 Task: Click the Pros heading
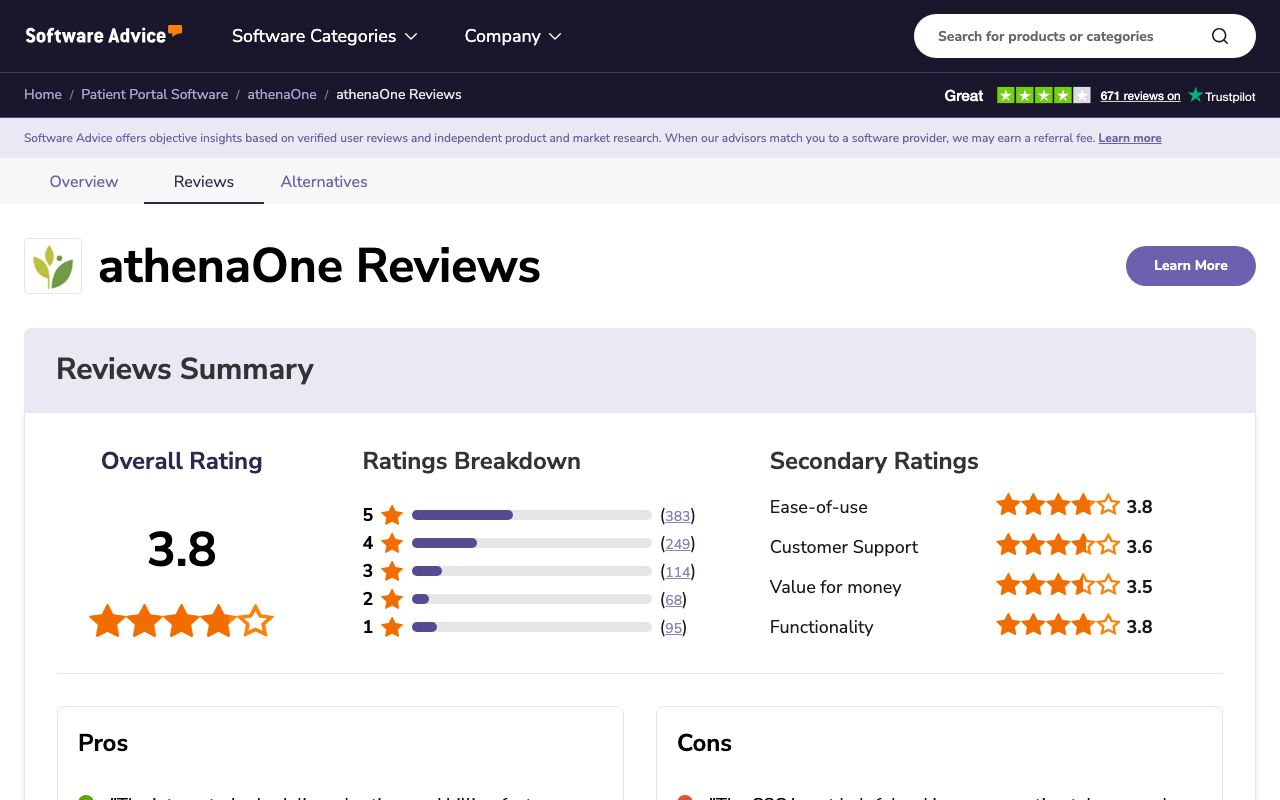(x=103, y=743)
